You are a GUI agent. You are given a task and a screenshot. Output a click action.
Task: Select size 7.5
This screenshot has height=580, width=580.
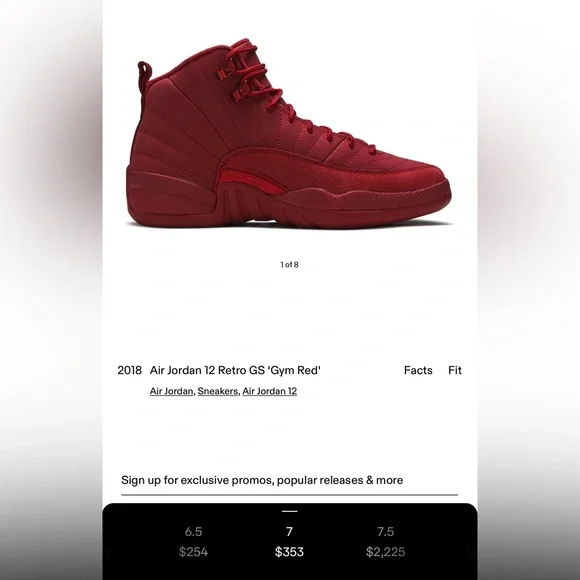[x=385, y=532]
